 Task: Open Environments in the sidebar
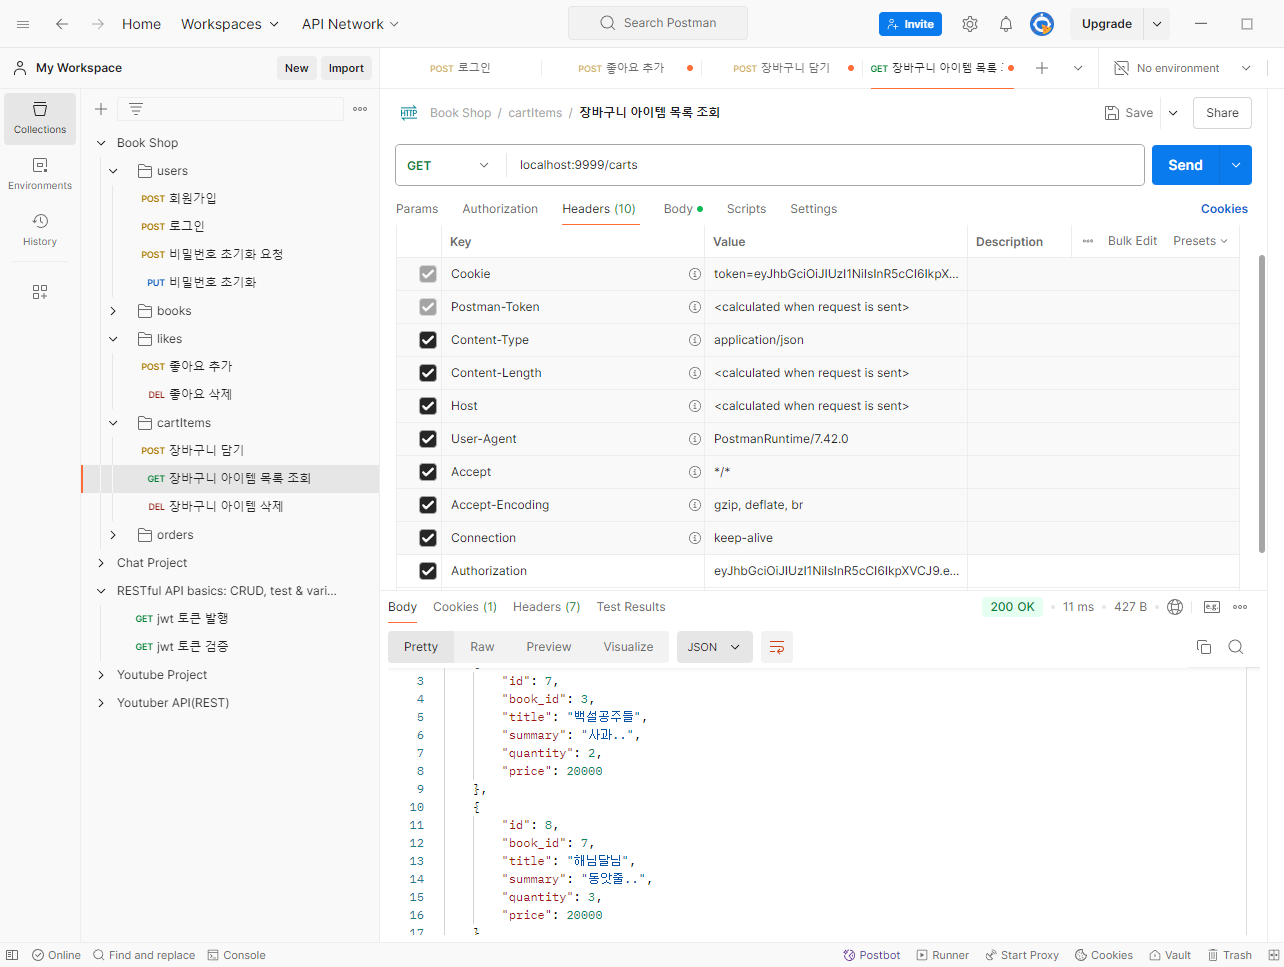click(x=40, y=174)
